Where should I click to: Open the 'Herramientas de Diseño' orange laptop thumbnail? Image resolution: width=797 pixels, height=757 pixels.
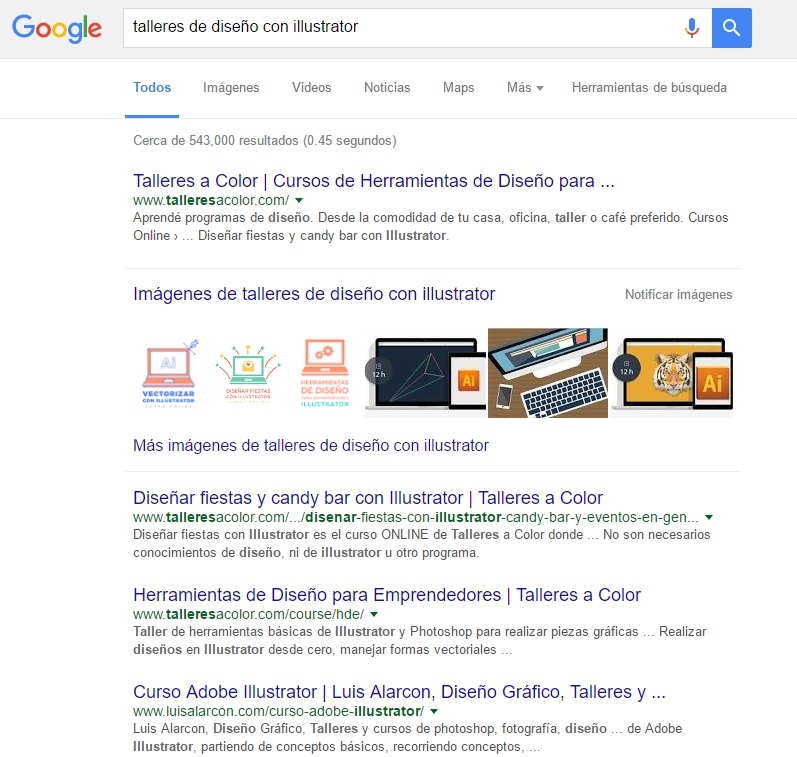[x=325, y=373]
